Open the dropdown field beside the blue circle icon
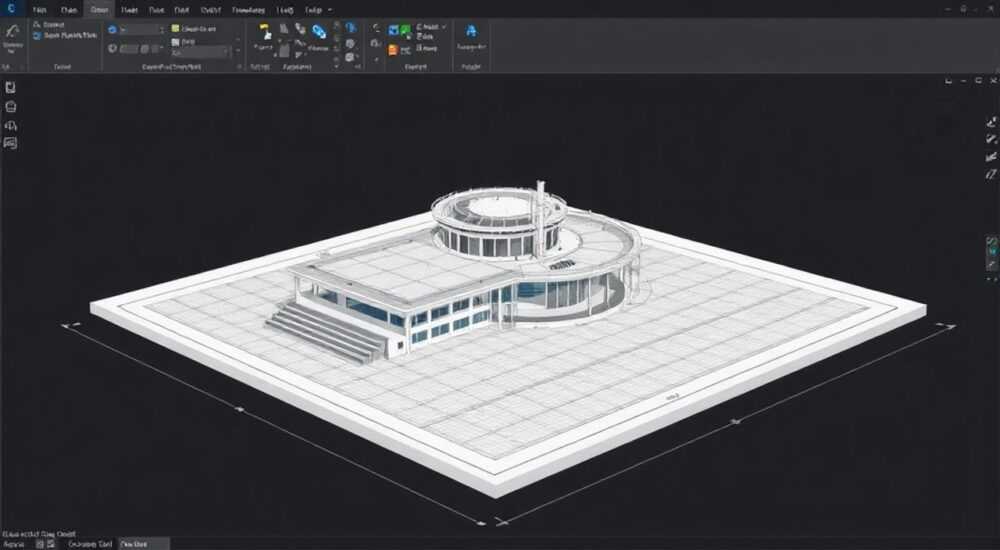Screen dimensions: 1000x550 point(142,29)
